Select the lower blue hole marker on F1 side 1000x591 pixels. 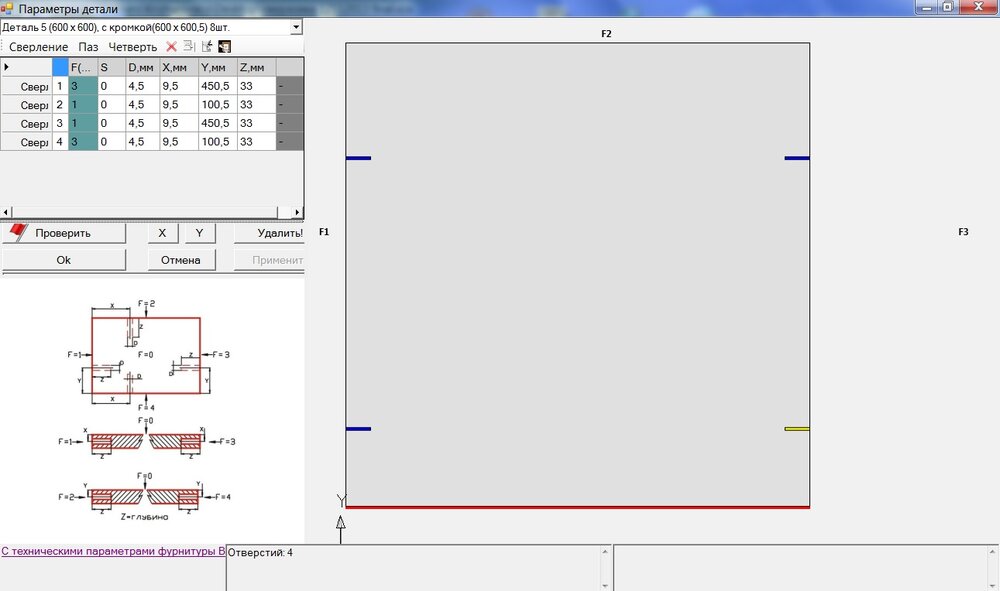[358, 429]
